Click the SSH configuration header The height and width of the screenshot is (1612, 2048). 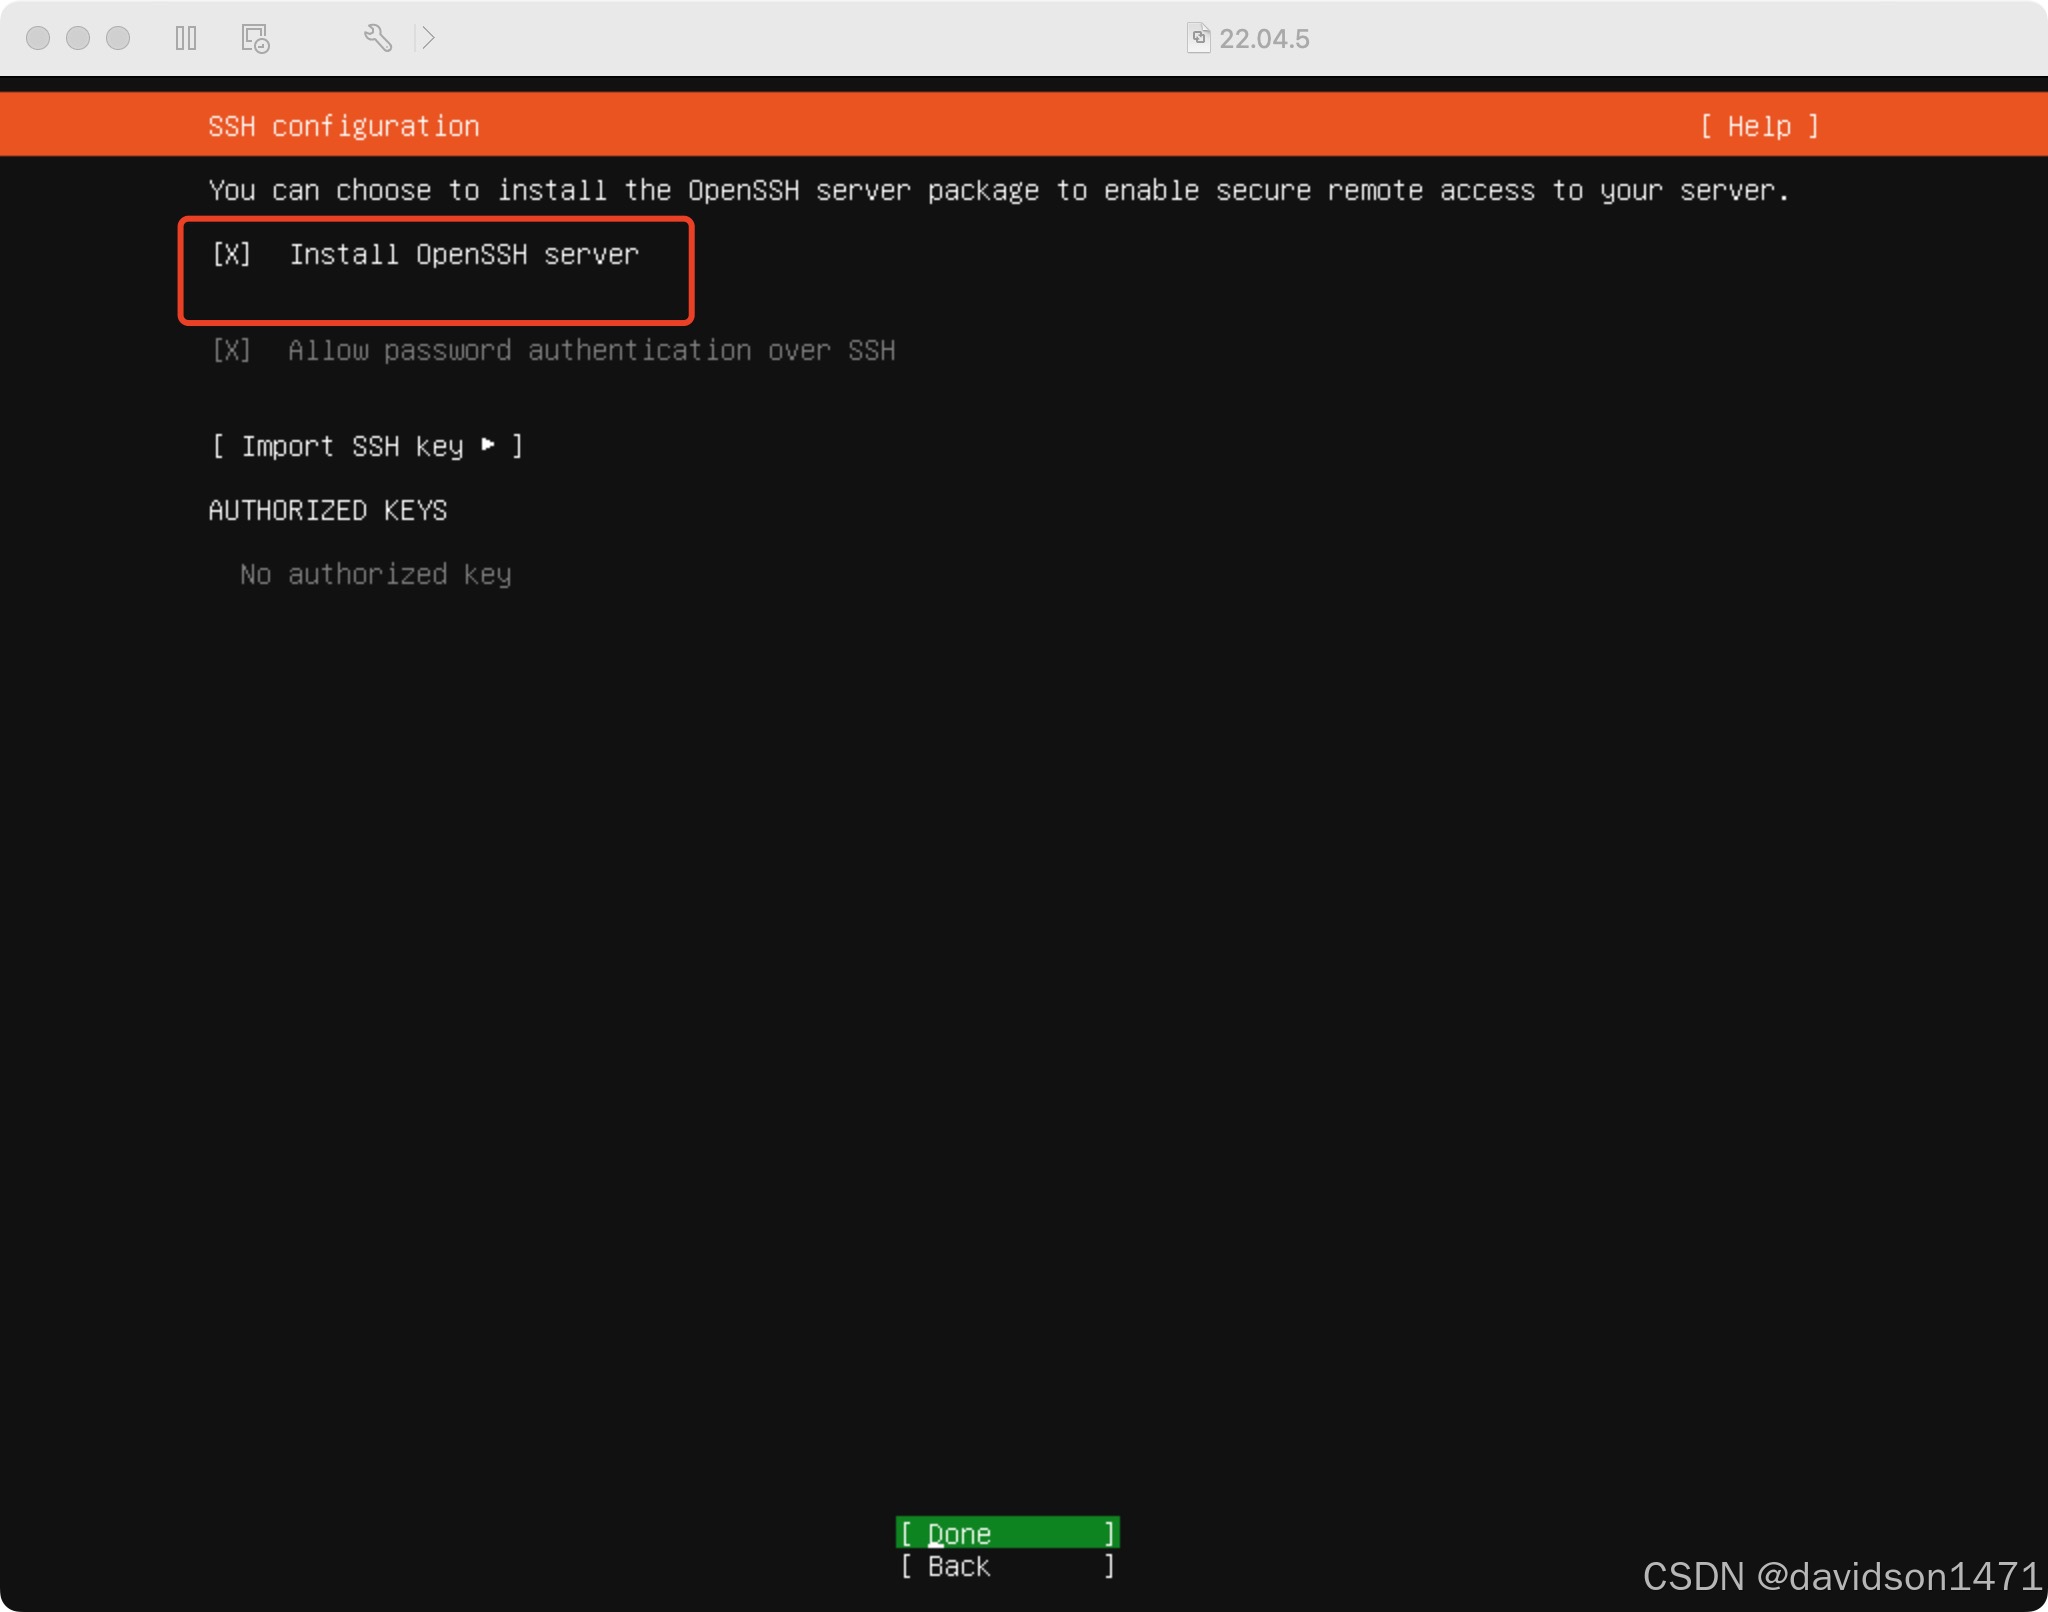tap(344, 126)
